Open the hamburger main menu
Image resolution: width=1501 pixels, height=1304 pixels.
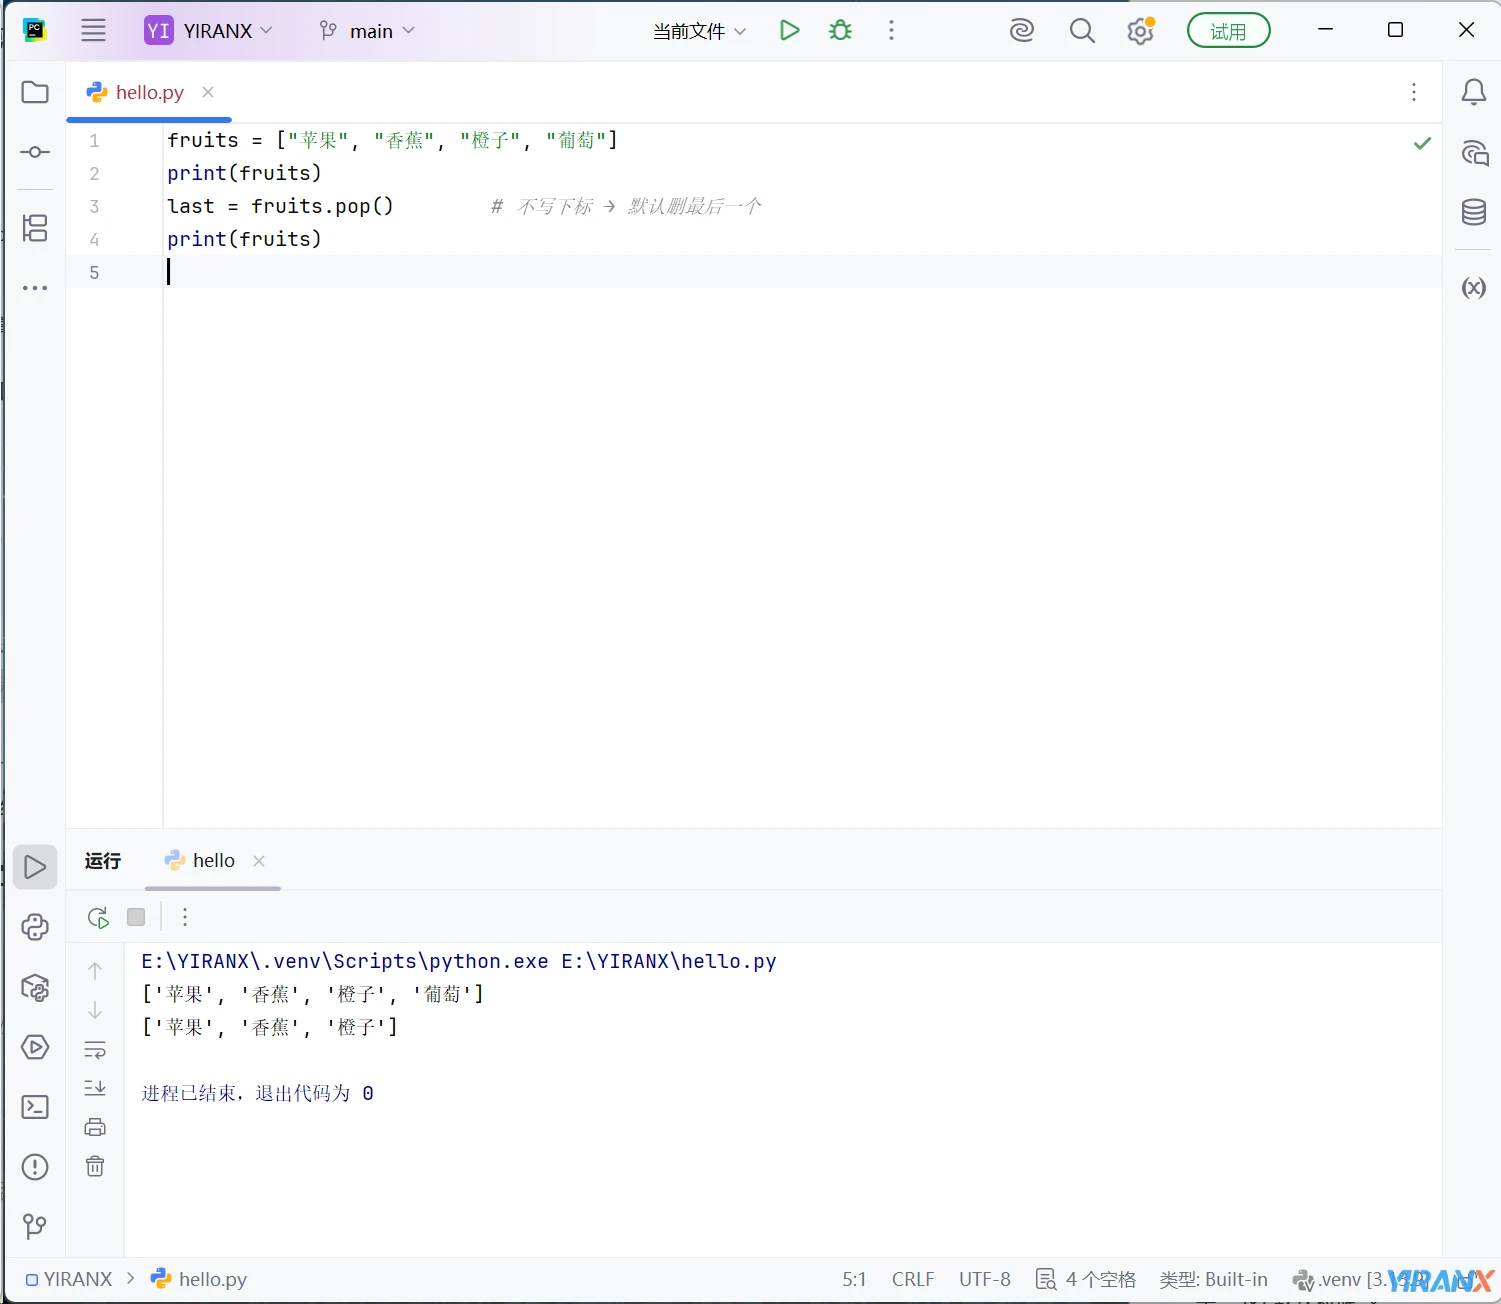click(x=93, y=30)
